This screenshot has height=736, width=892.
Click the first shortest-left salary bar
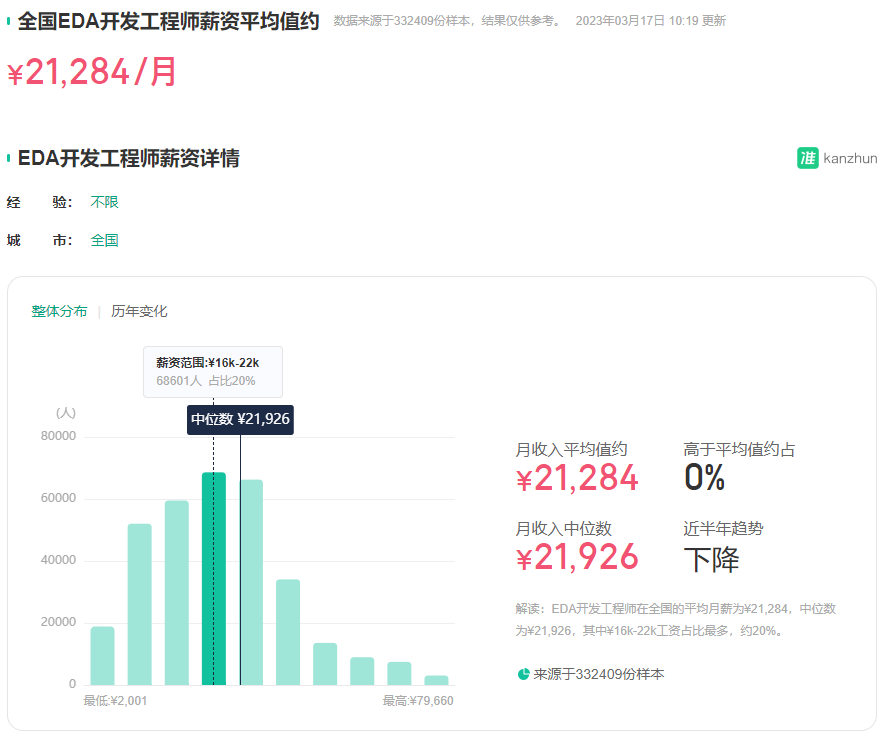pos(102,655)
